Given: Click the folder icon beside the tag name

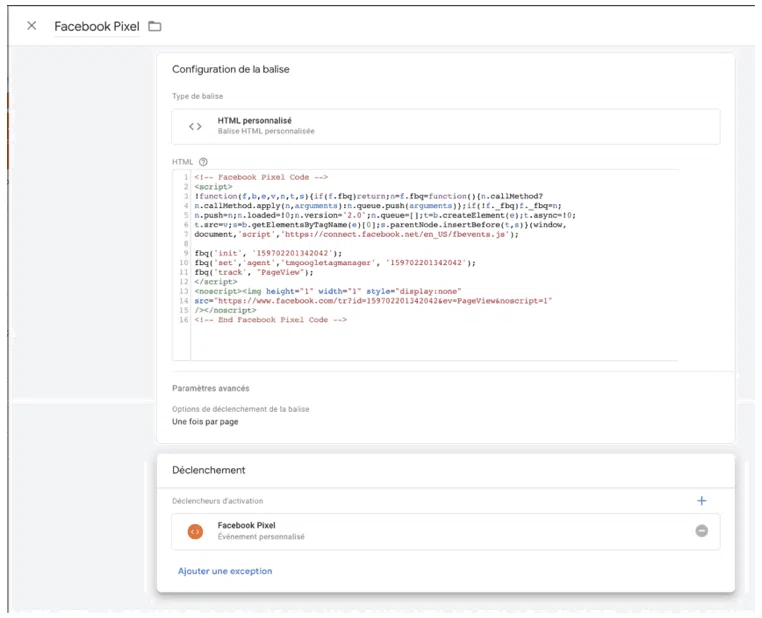Looking at the screenshot, I should 155,26.
